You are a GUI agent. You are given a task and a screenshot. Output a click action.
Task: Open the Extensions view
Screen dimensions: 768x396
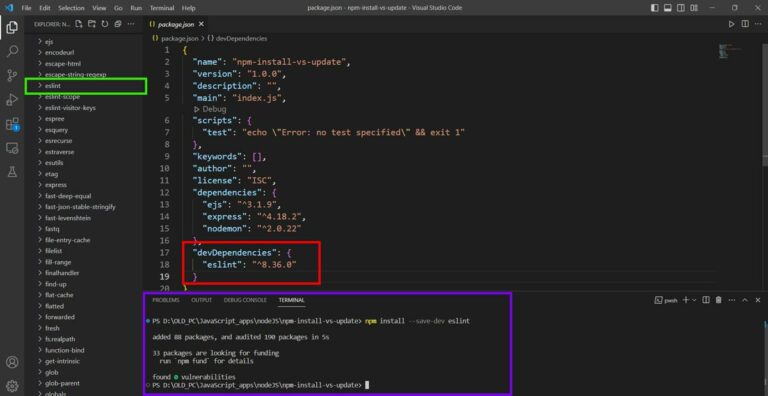click(x=12, y=124)
